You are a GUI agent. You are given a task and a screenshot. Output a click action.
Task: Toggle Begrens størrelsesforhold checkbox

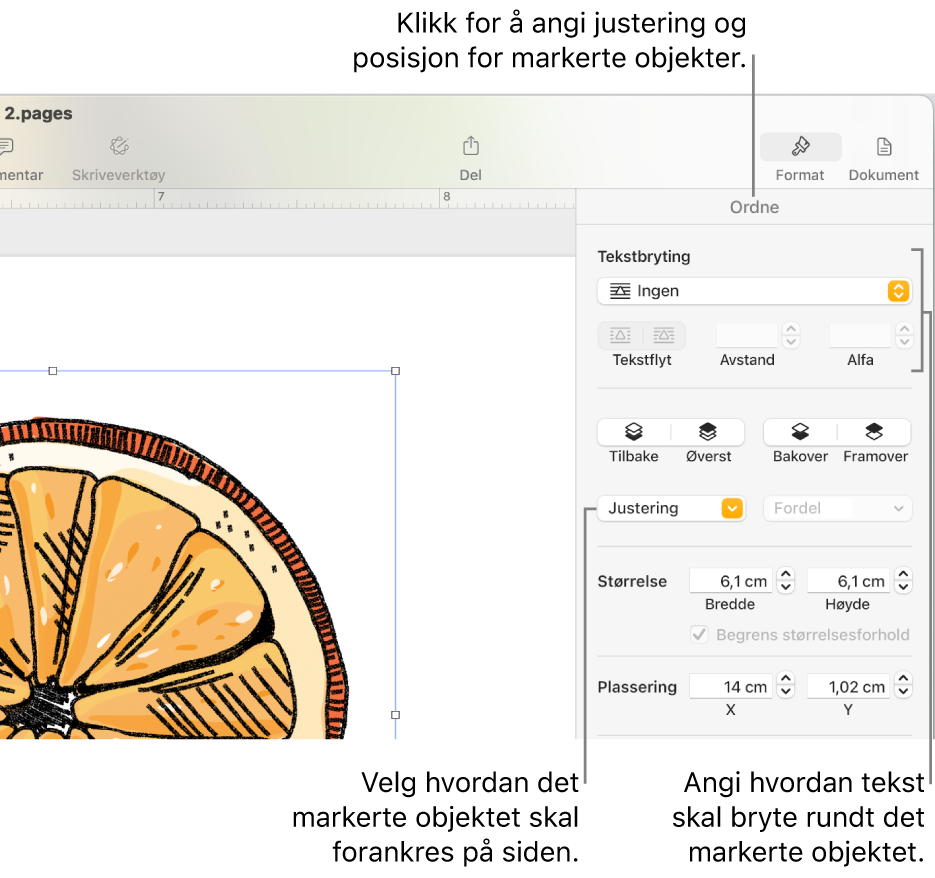click(699, 634)
